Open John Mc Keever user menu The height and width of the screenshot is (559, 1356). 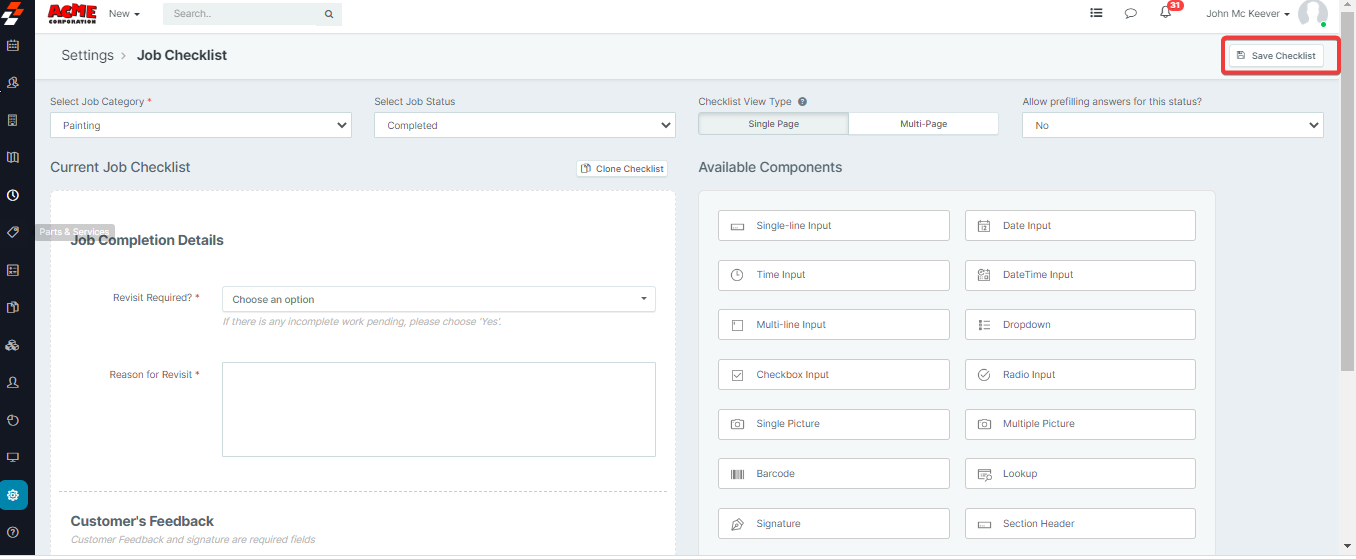click(1248, 14)
